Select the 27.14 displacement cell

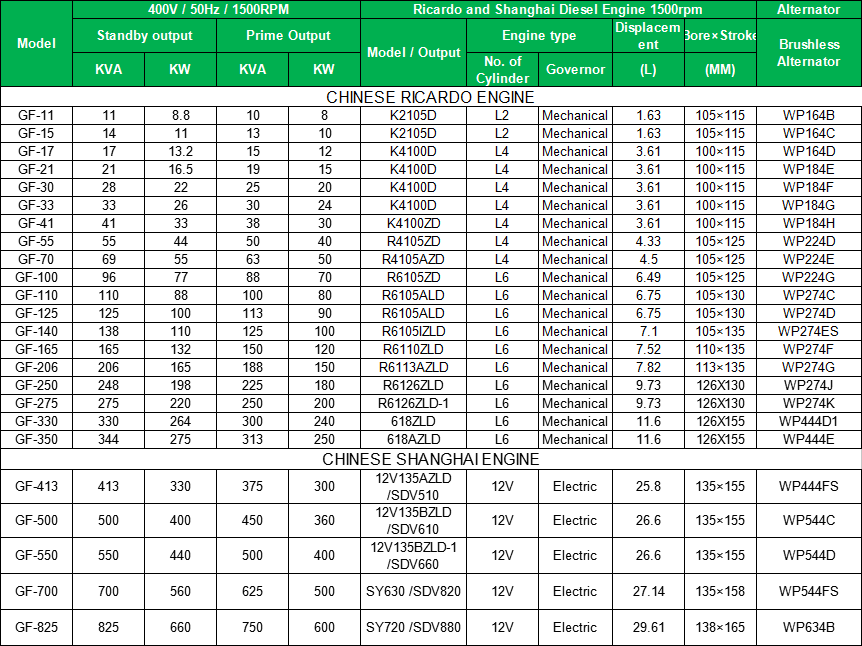click(x=648, y=592)
